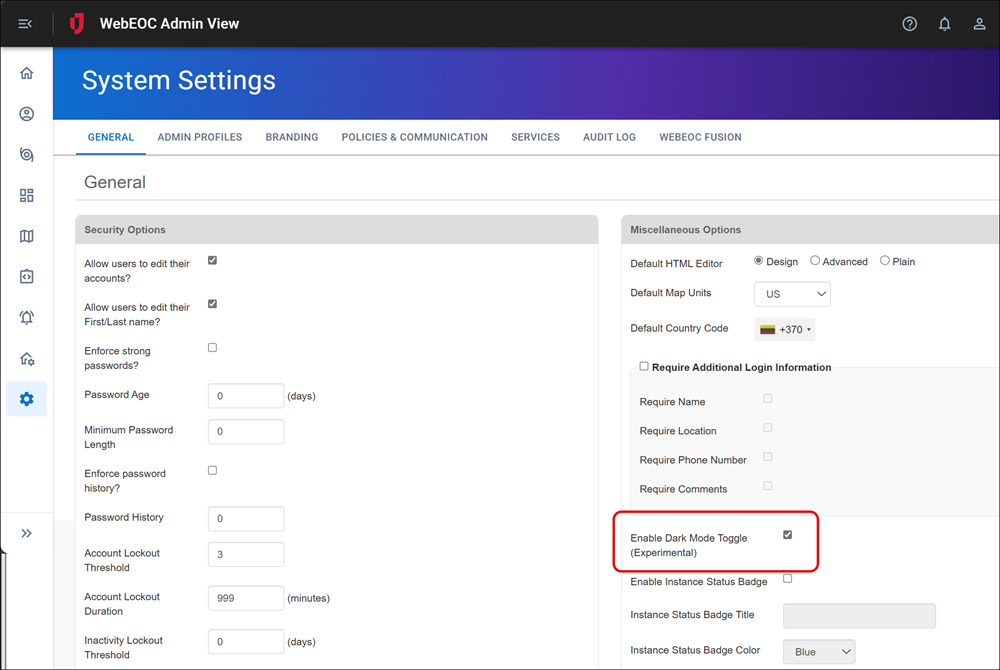Open the user account sidebar icon
Image resolution: width=1000 pixels, height=670 pixels.
(x=27, y=114)
